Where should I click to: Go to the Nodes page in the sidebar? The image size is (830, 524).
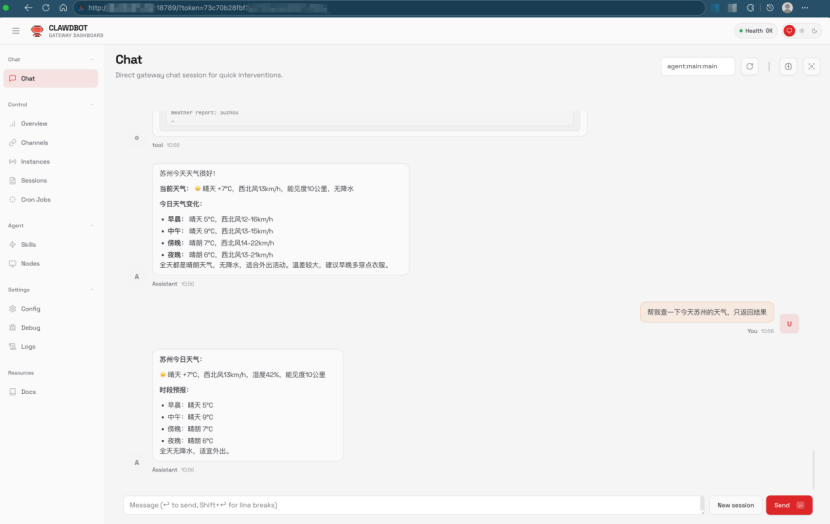(x=30, y=264)
